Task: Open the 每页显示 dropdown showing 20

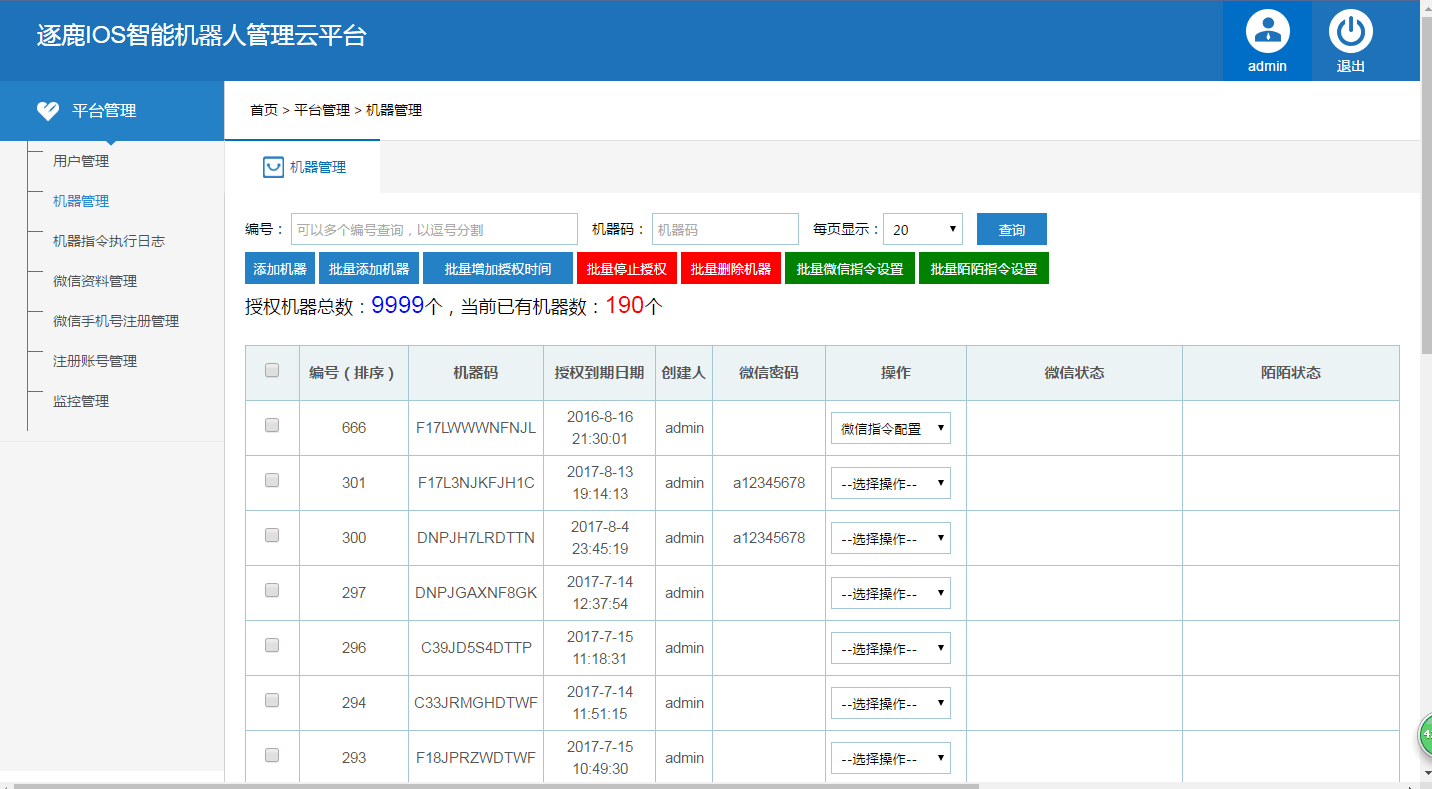Action: tap(922, 229)
